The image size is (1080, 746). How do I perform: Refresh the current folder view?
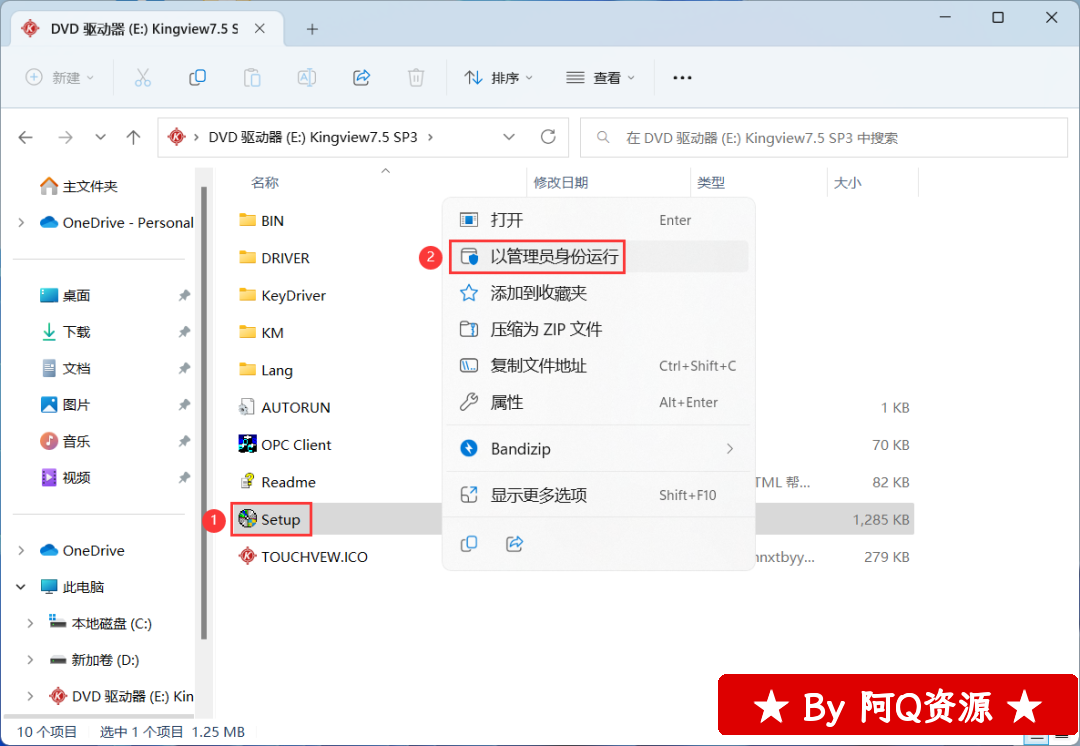[548, 137]
